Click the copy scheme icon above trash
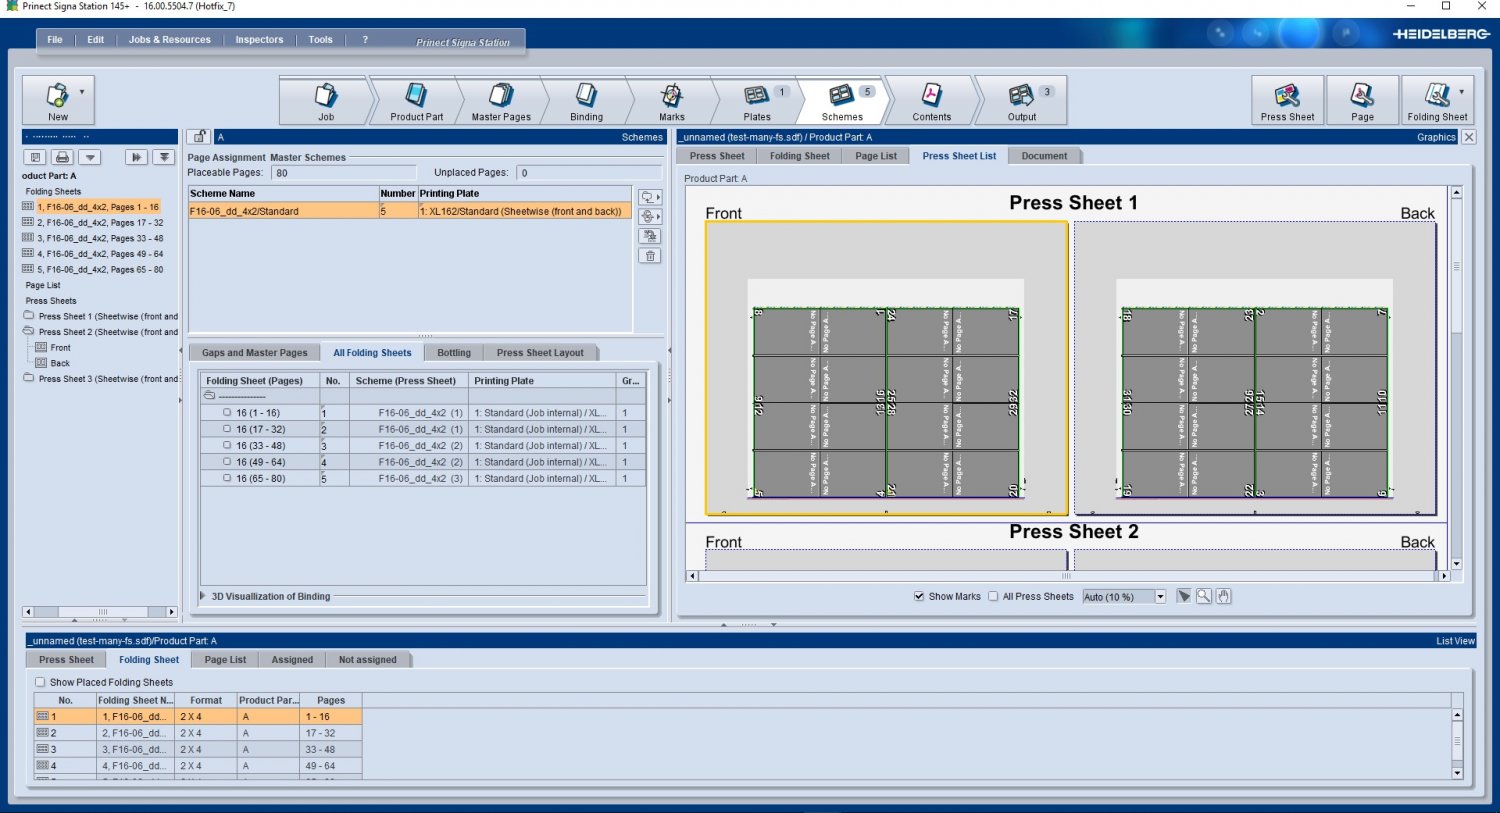 click(650, 236)
